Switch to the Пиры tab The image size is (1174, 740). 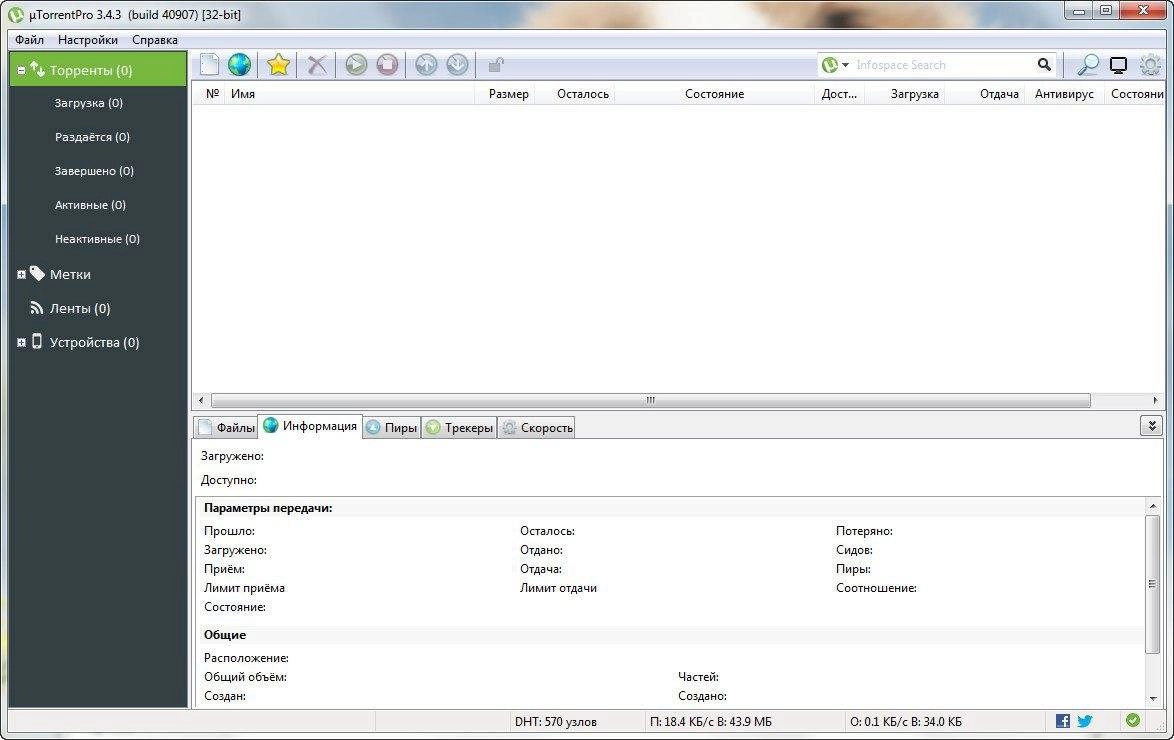pyautogui.click(x=391, y=426)
